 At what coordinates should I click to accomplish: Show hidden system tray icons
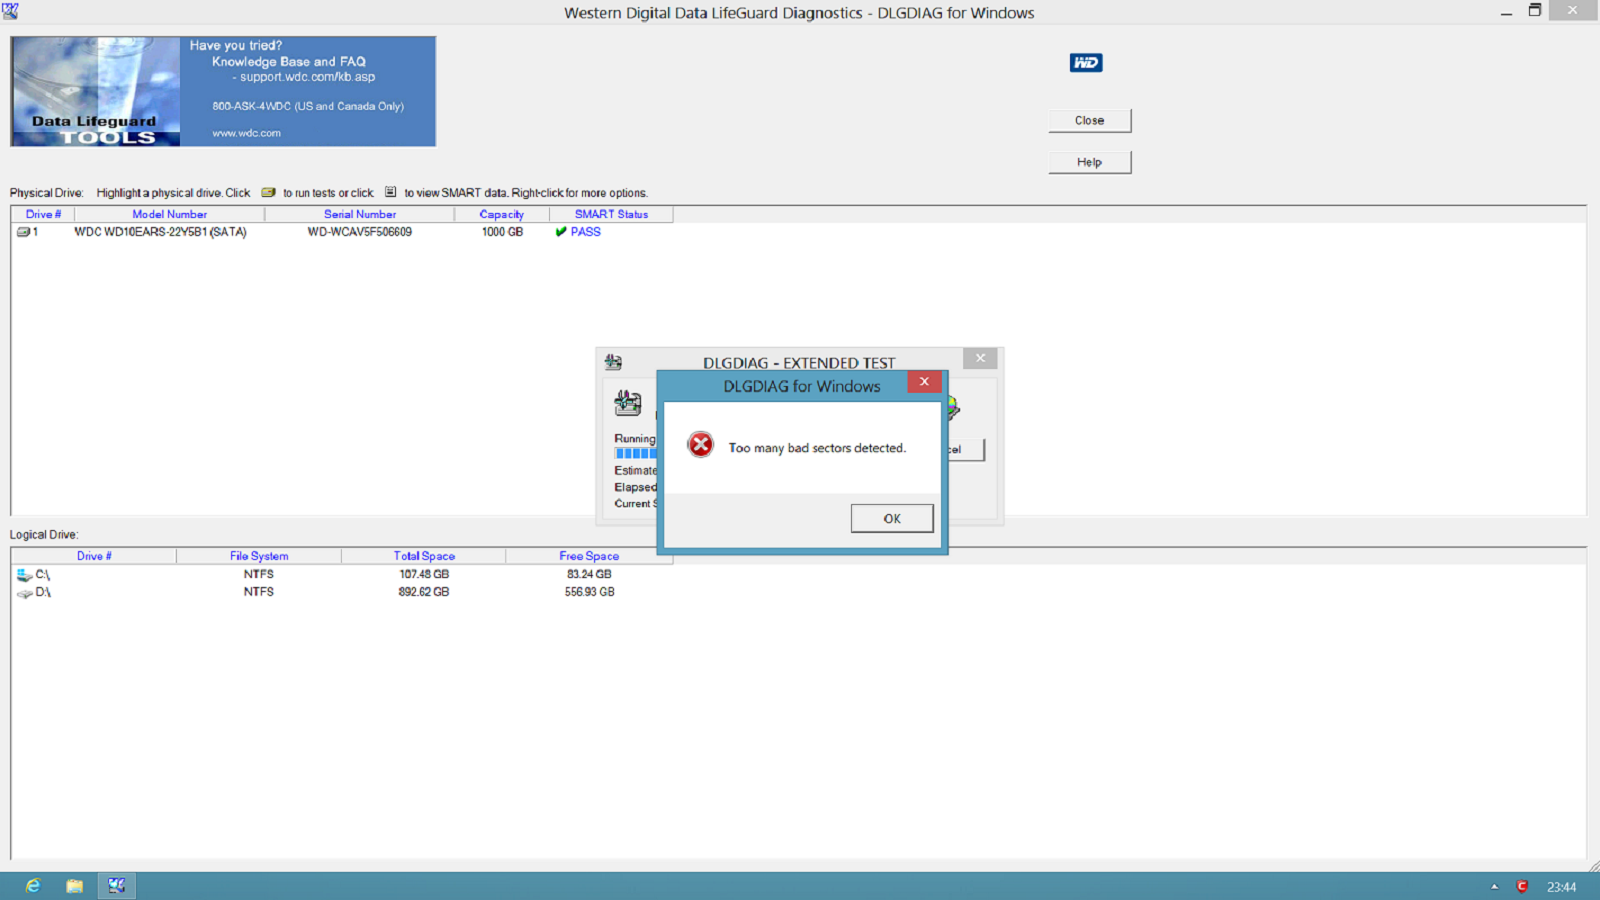pos(1495,886)
